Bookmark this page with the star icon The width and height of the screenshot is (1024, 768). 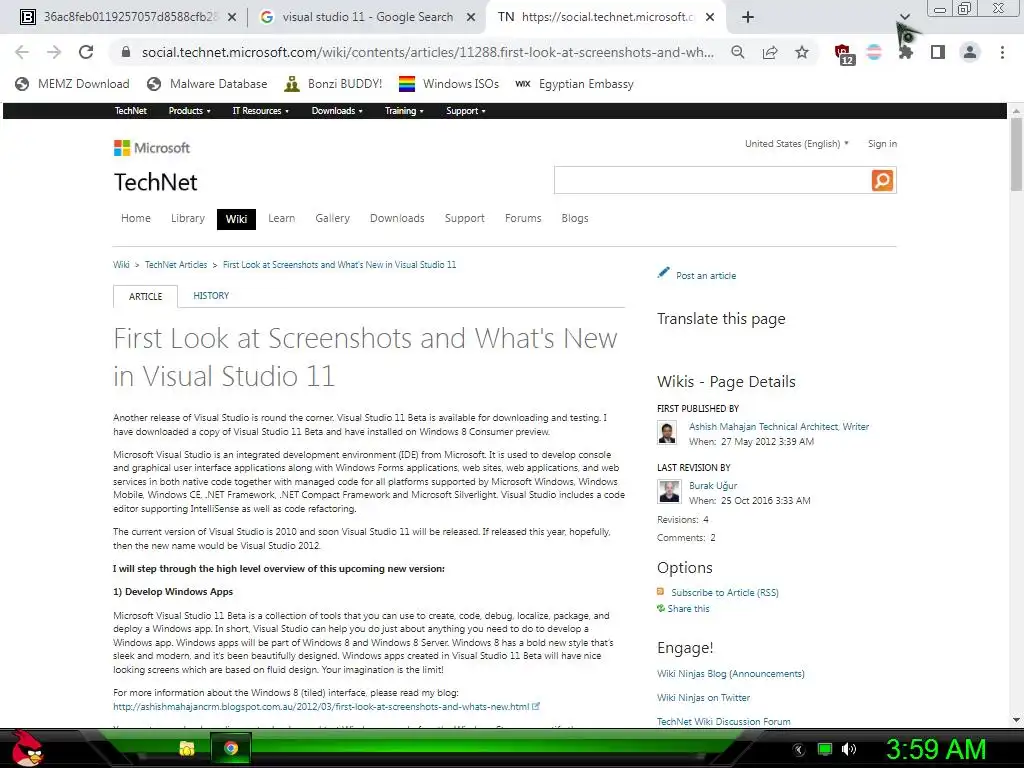pyautogui.click(x=802, y=52)
